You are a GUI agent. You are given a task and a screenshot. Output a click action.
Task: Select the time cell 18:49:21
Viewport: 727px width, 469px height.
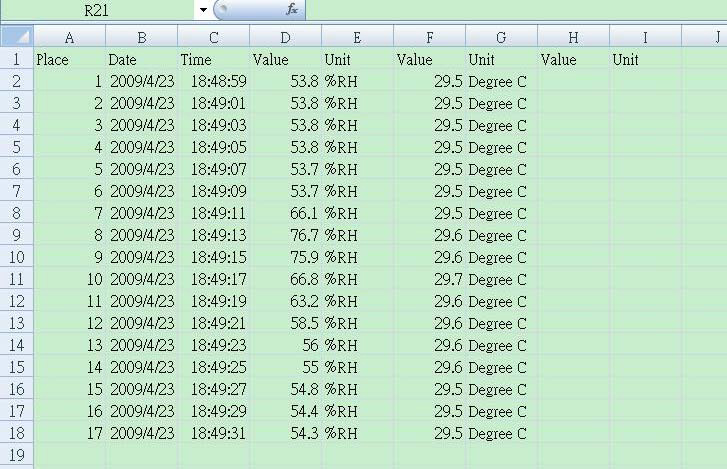click(214, 323)
